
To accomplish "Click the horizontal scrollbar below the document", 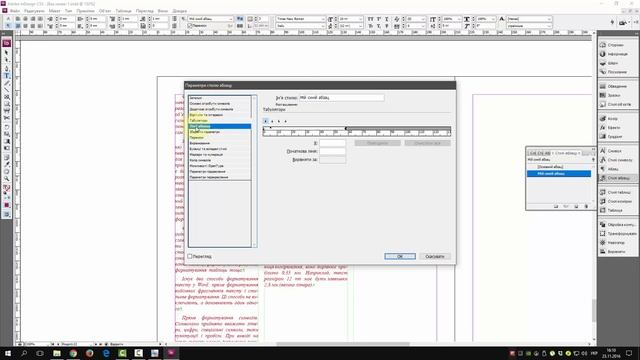I will coord(343,344).
